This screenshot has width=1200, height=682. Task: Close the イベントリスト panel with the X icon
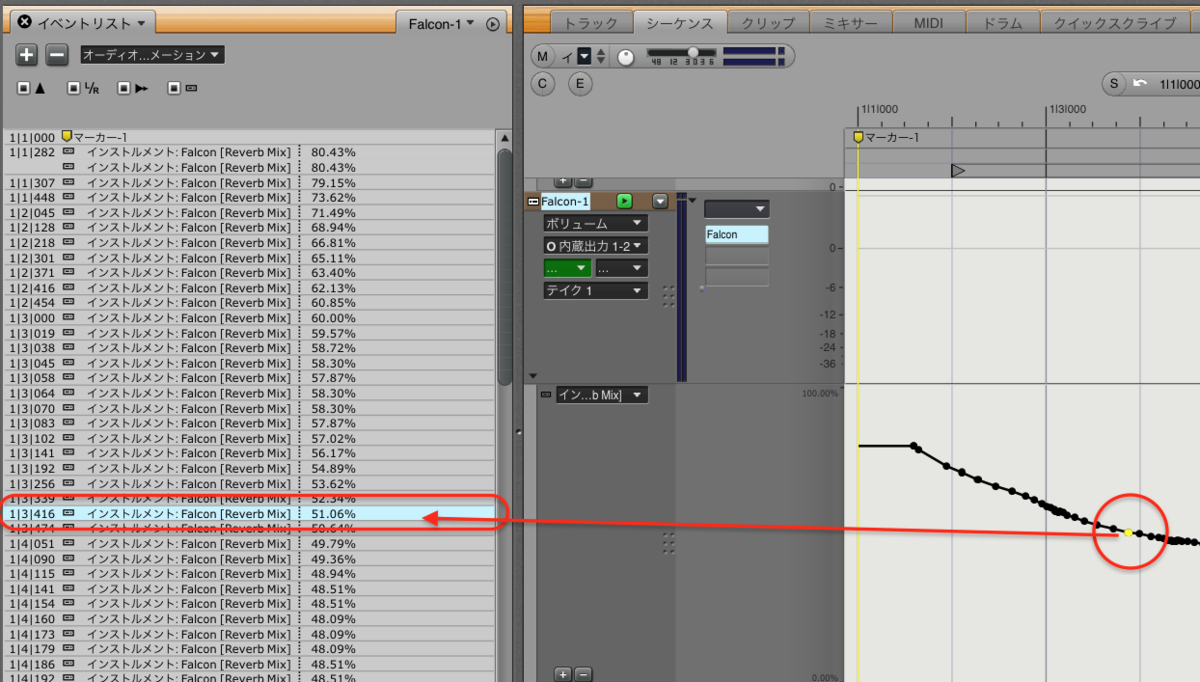(25, 23)
